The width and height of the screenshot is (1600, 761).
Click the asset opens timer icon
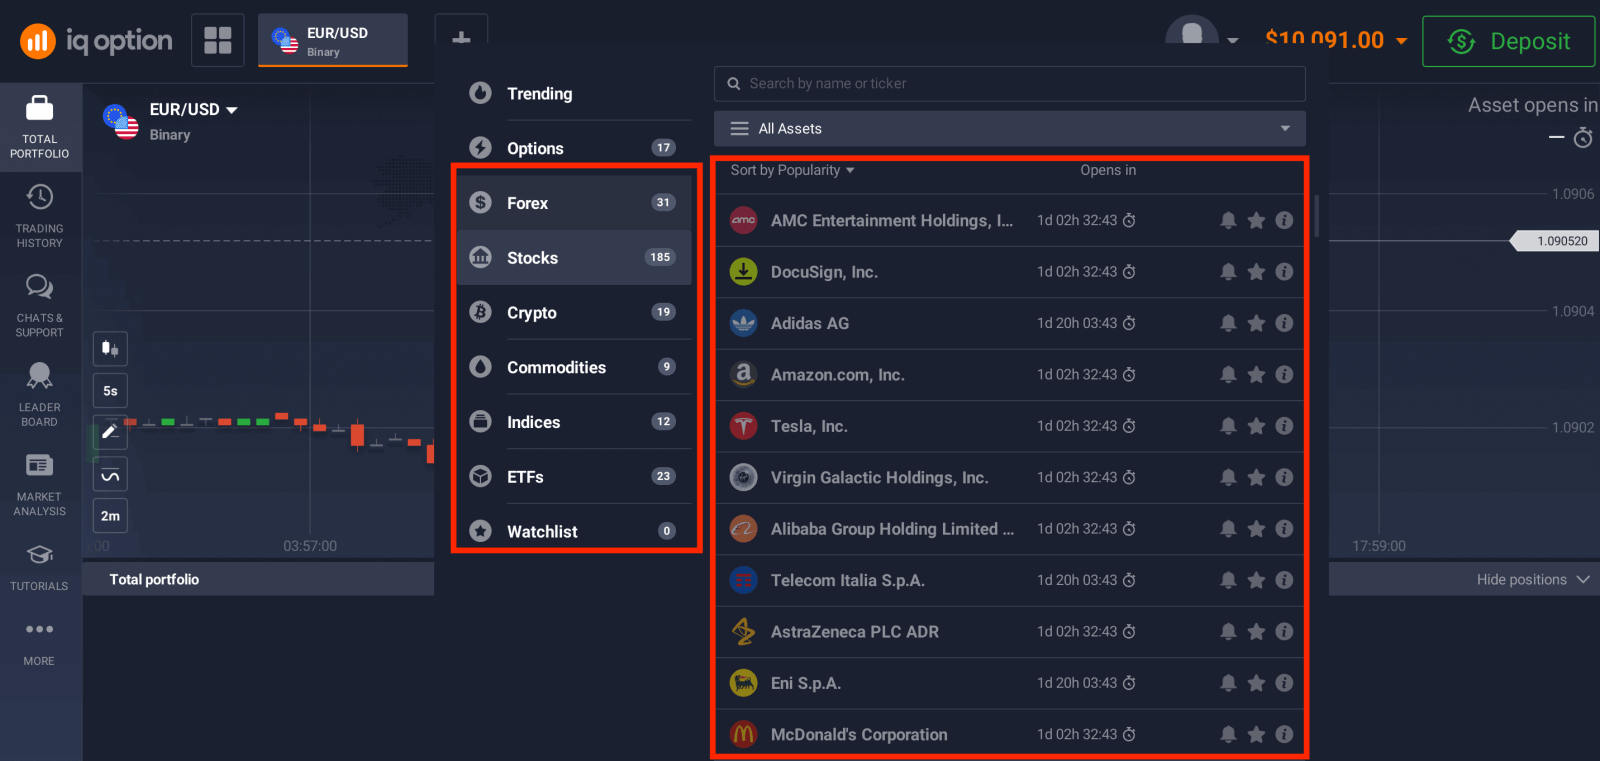(x=1583, y=137)
